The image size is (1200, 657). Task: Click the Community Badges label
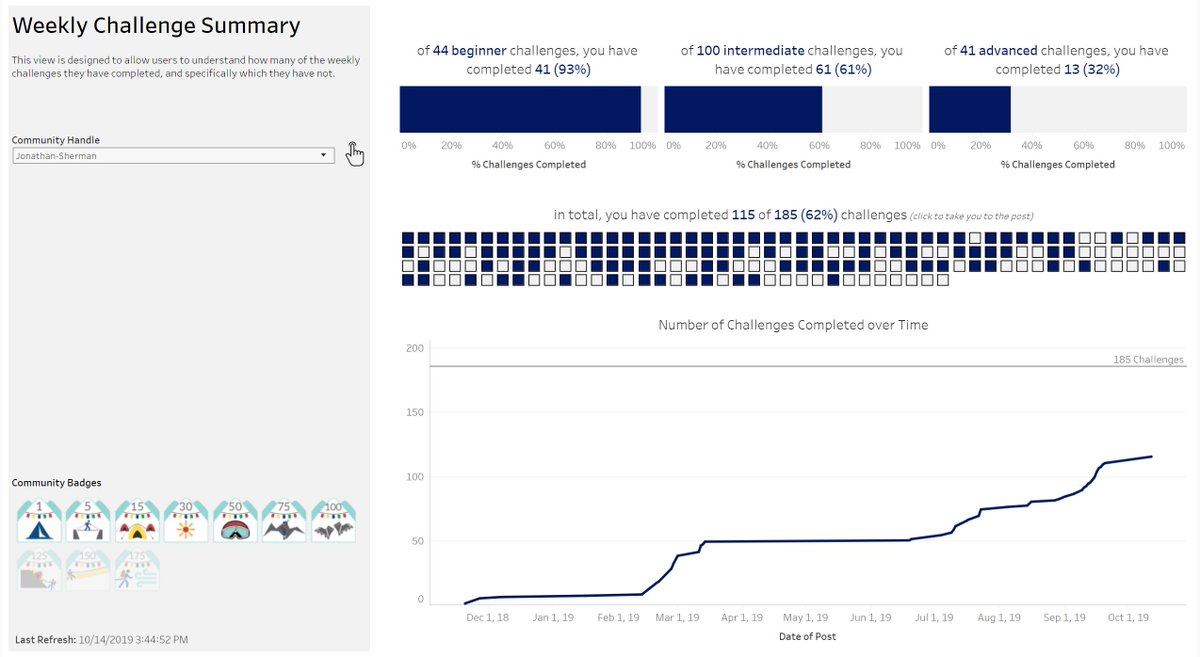pyautogui.click(x=56, y=483)
